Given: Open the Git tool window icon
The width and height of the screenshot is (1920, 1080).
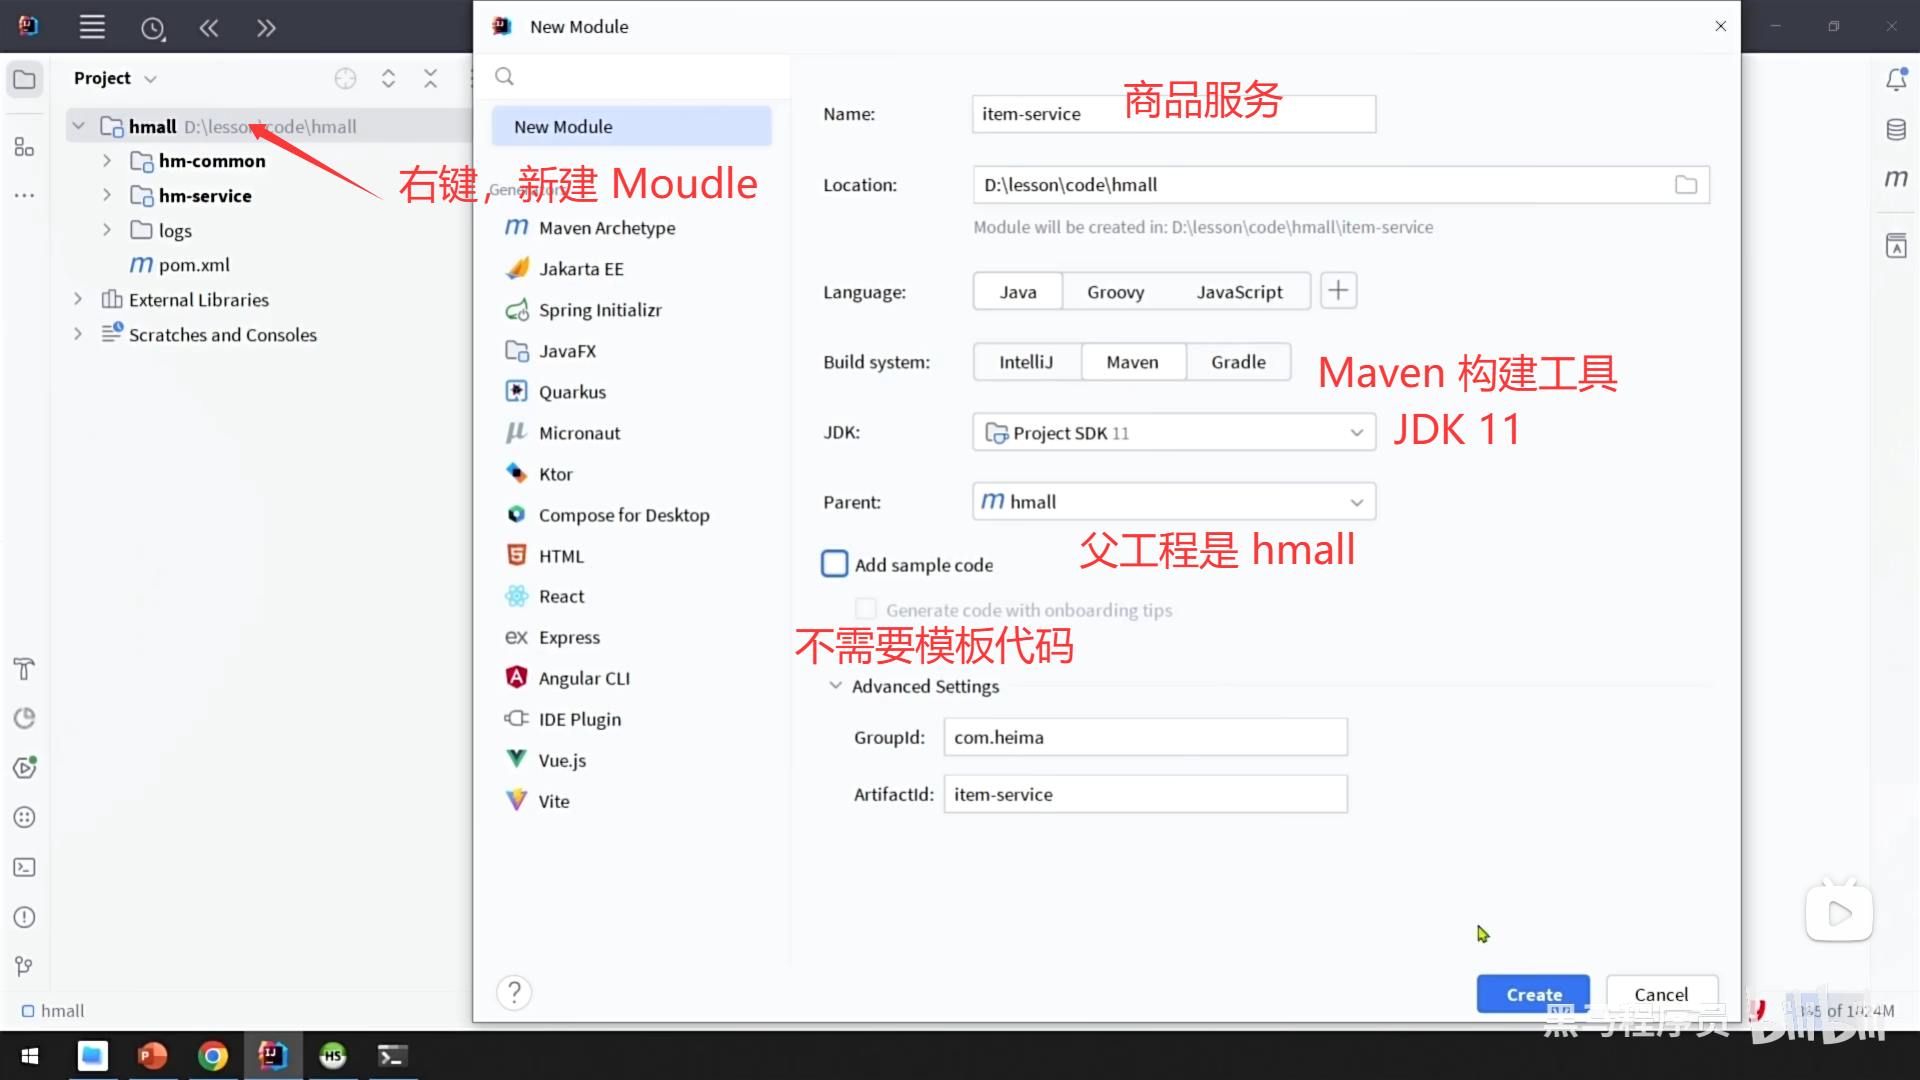Looking at the screenshot, I should point(25,965).
